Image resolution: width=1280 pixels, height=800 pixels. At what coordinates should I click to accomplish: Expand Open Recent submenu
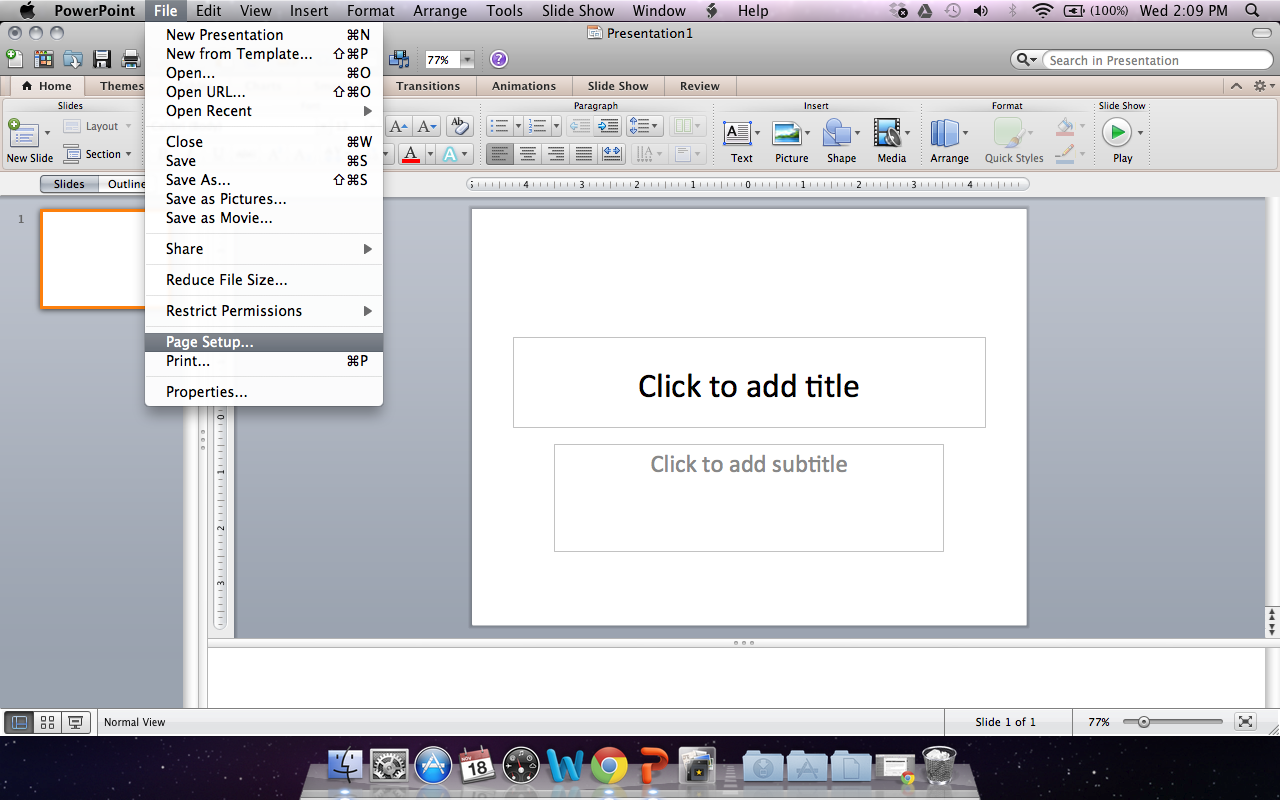(264, 111)
